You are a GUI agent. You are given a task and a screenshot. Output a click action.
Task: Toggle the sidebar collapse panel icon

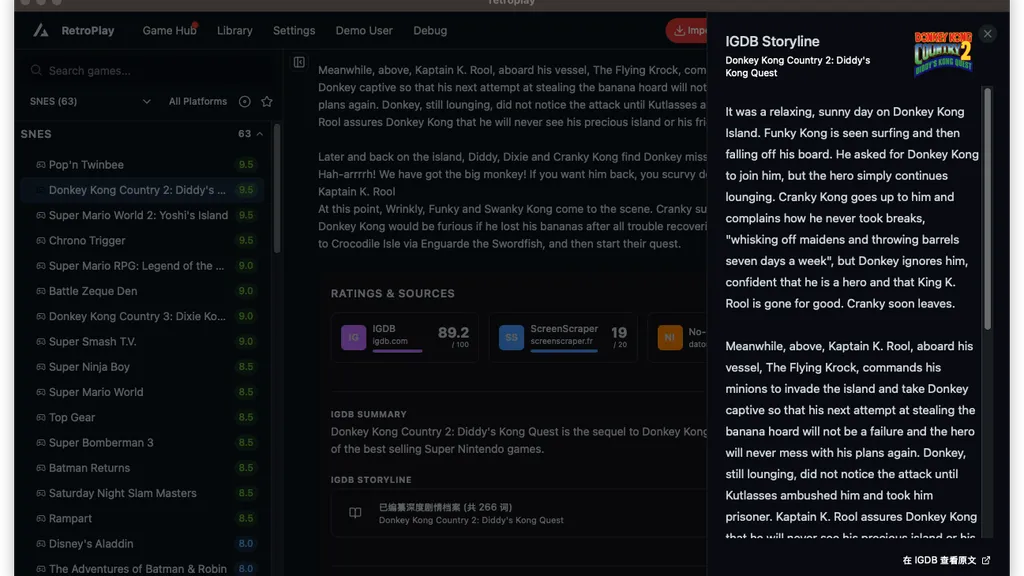click(298, 62)
